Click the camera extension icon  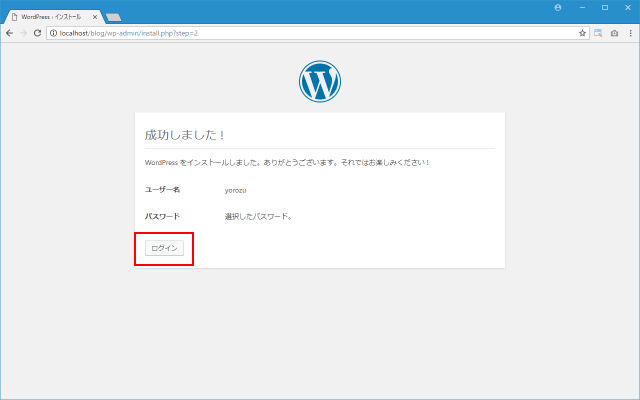coord(614,33)
